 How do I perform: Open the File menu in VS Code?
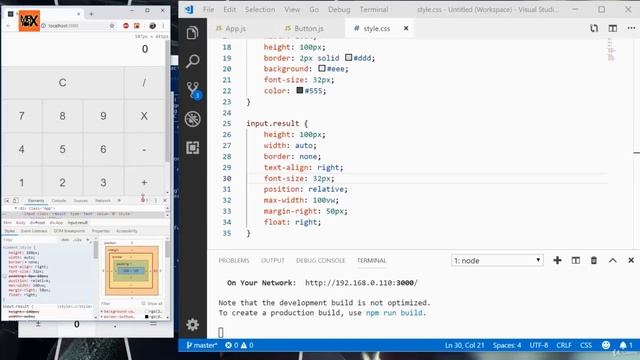pos(208,9)
